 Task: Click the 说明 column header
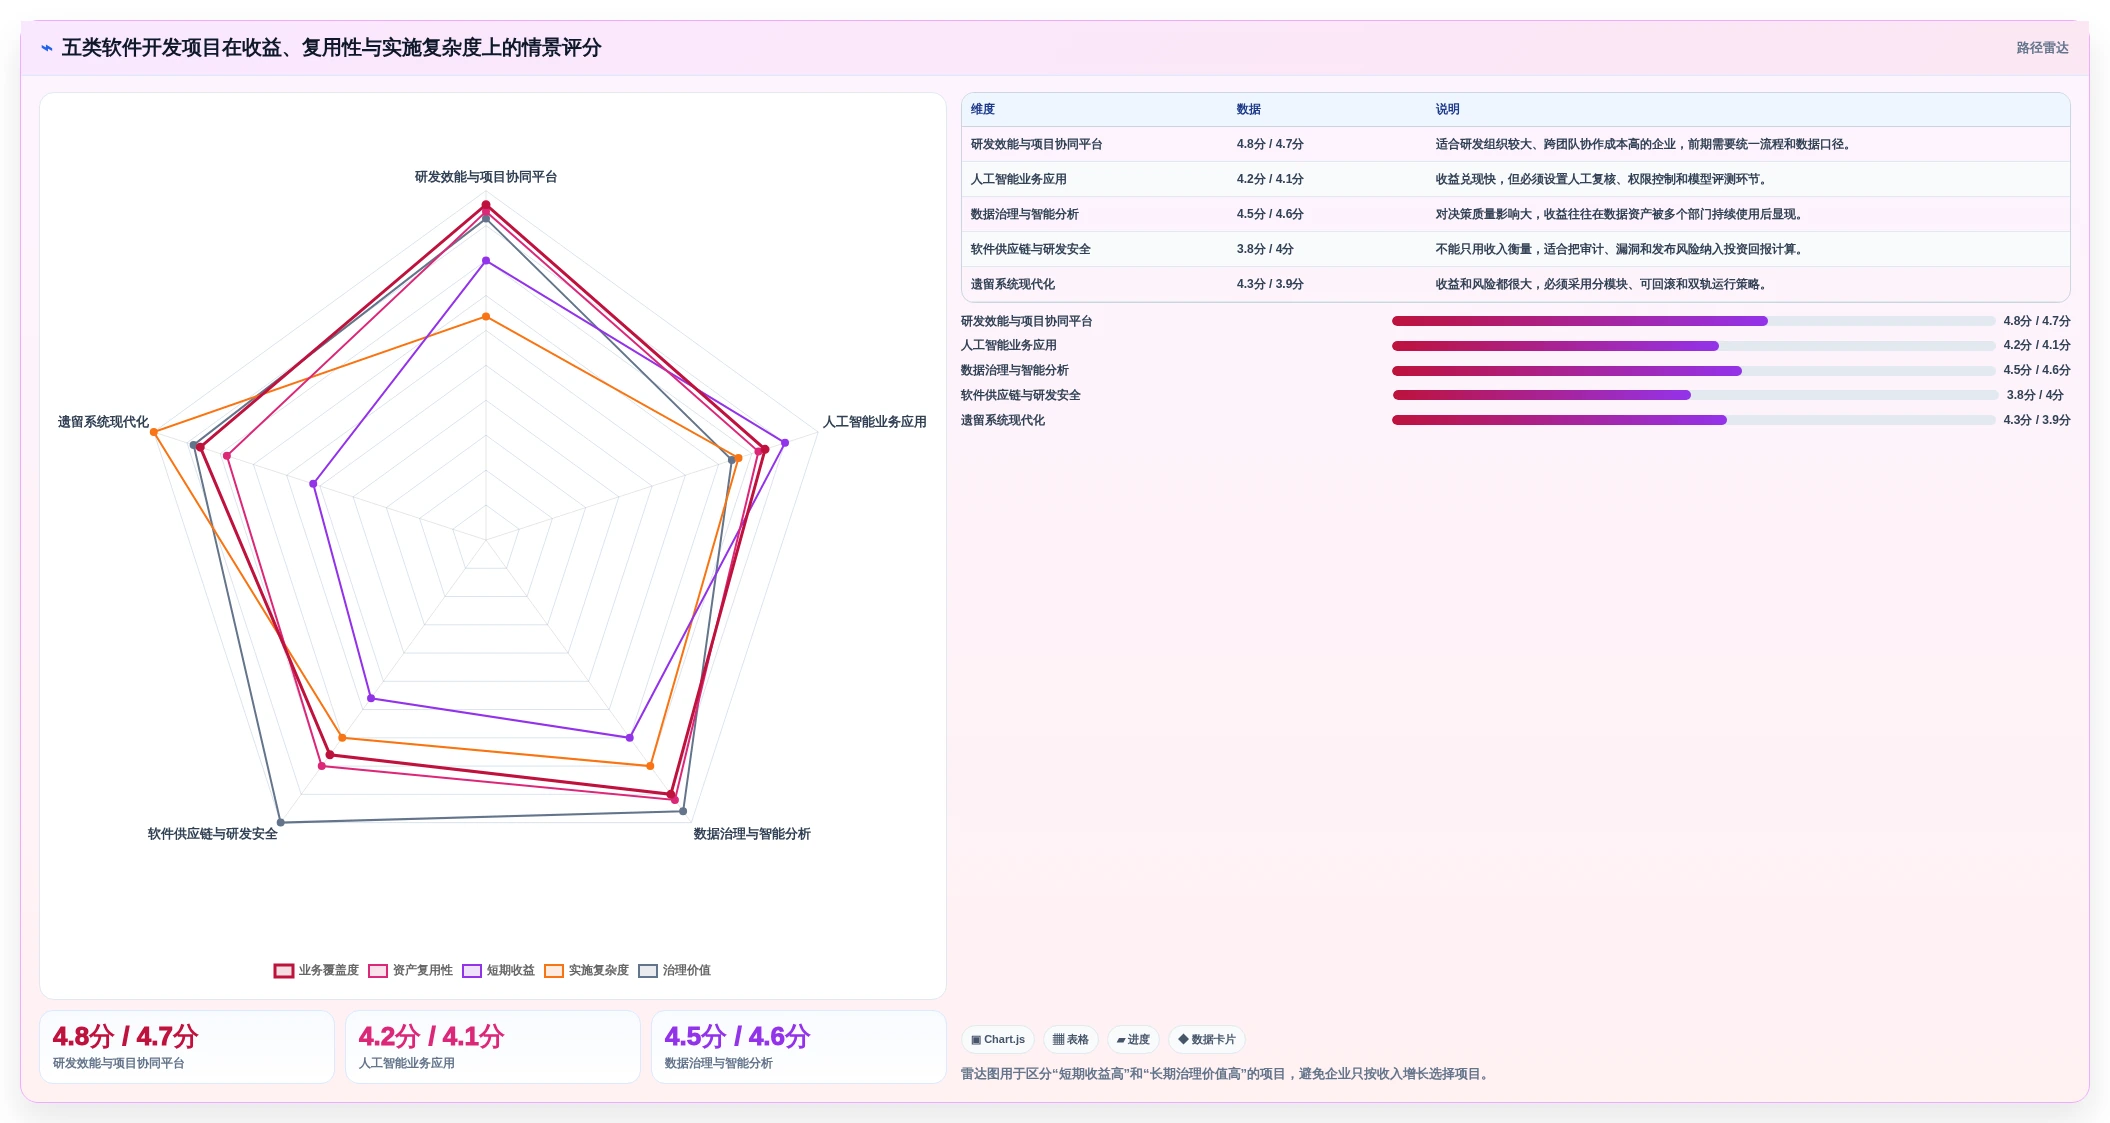click(x=1448, y=109)
